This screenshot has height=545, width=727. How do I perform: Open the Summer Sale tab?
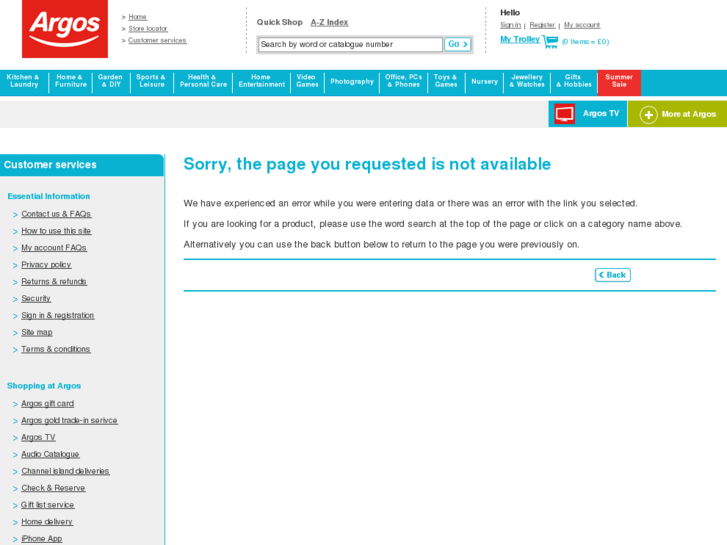coord(619,81)
